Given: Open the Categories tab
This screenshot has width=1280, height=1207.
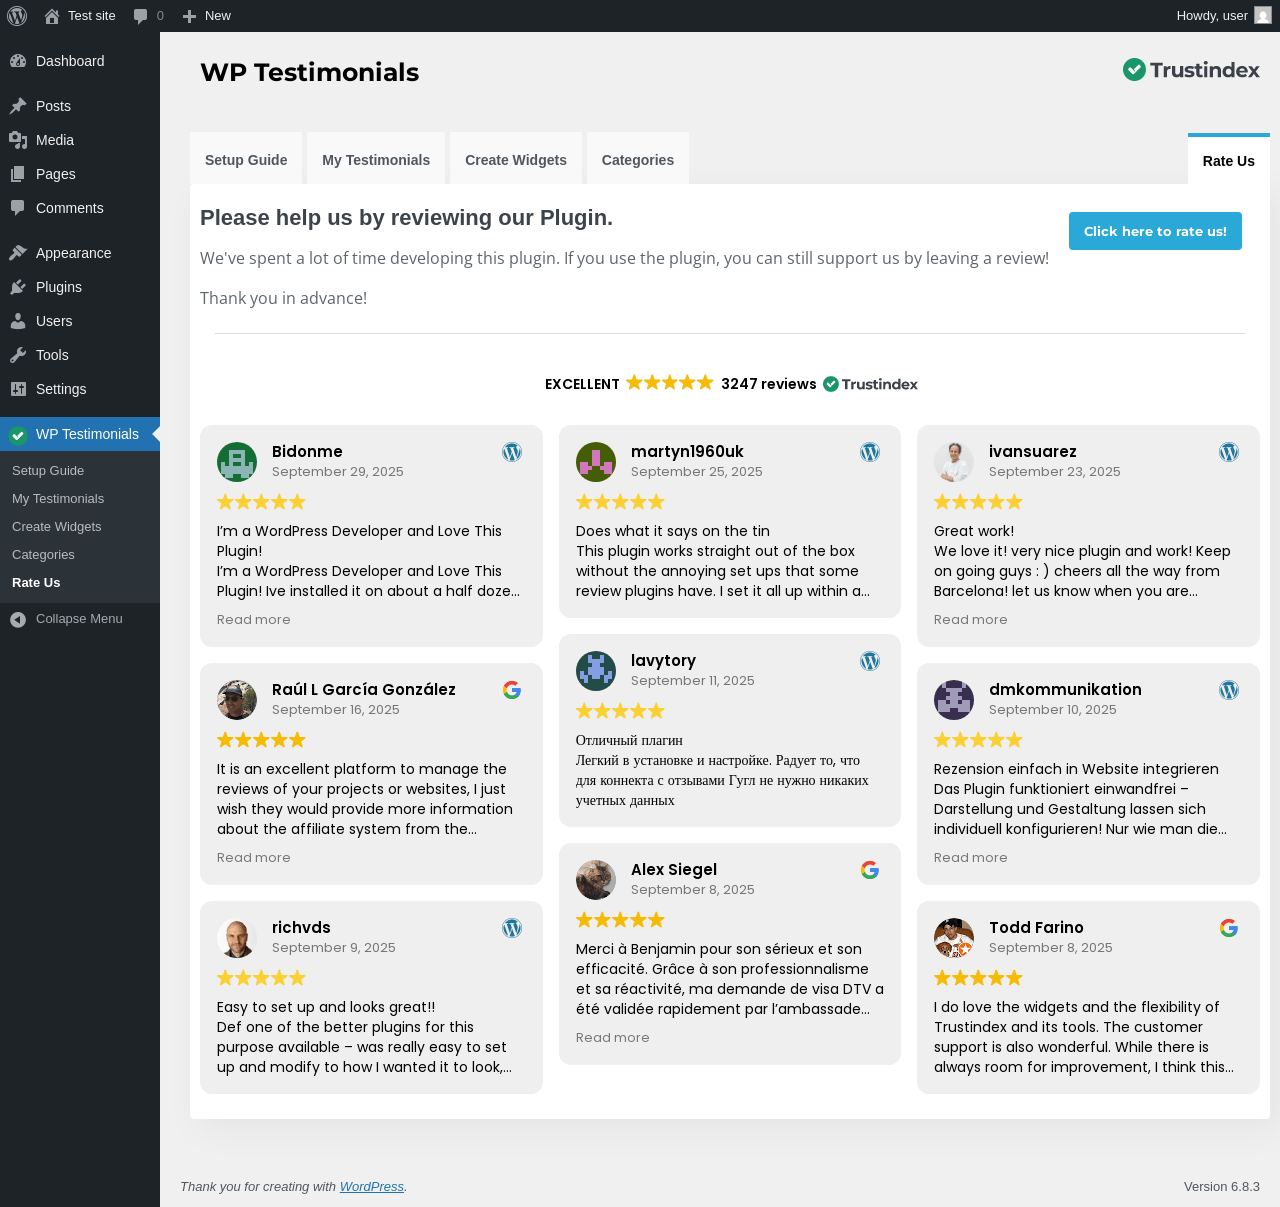Looking at the screenshot, I should tap(638, 159).
